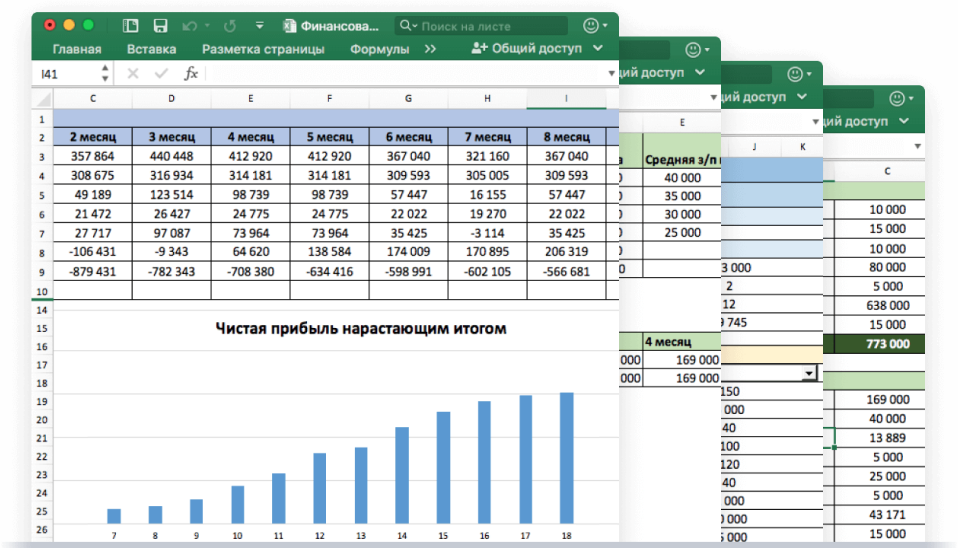Click the fx insert function icon

click(191, 74)
